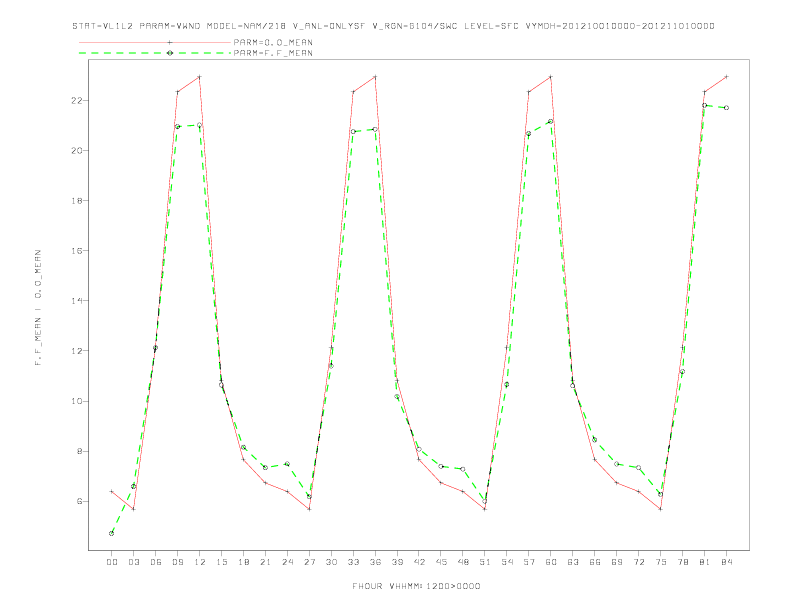The width and height of the screenshot is (792, 612).
Task: Click x-axis forecast hour label 42
Action: (x=419, y=562)
